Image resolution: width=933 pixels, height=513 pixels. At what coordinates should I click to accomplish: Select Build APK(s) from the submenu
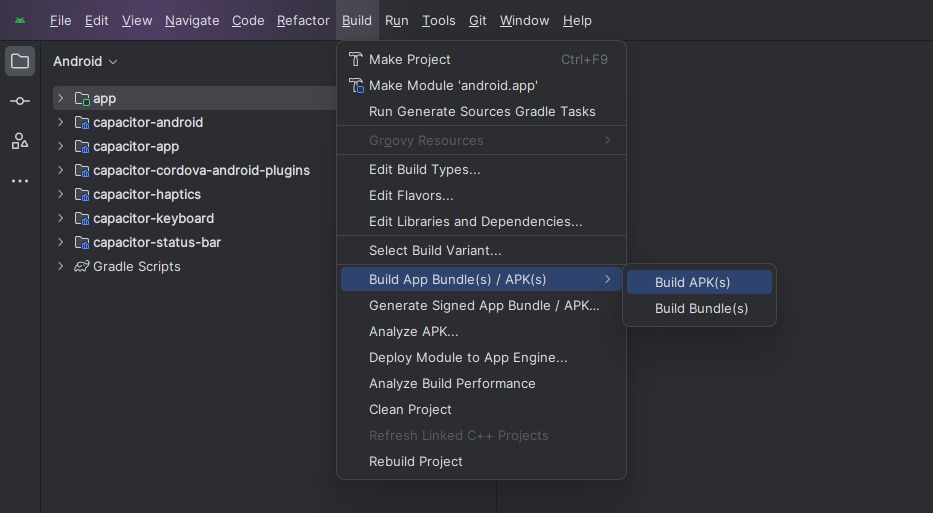[692, 282]
